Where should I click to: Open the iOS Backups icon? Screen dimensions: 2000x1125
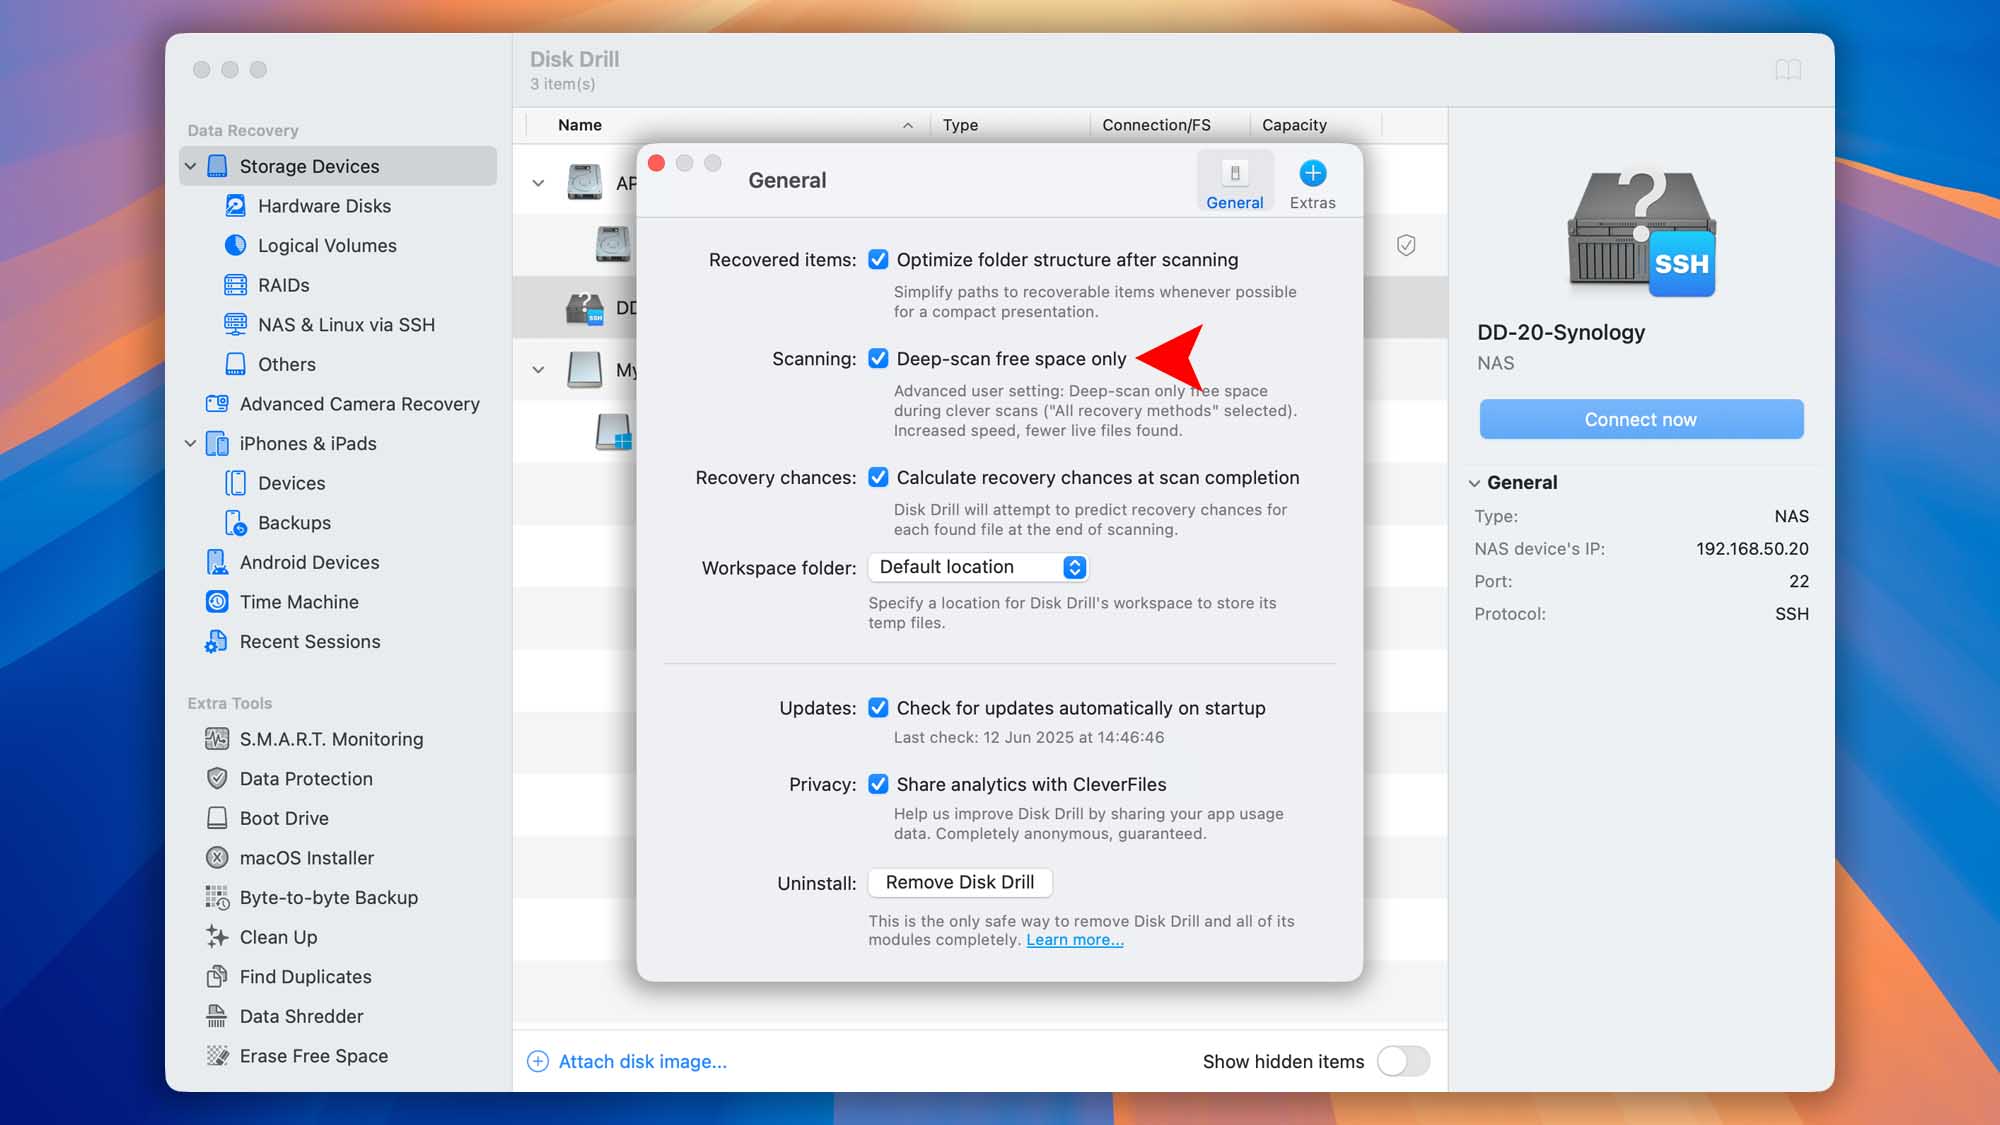235,523
